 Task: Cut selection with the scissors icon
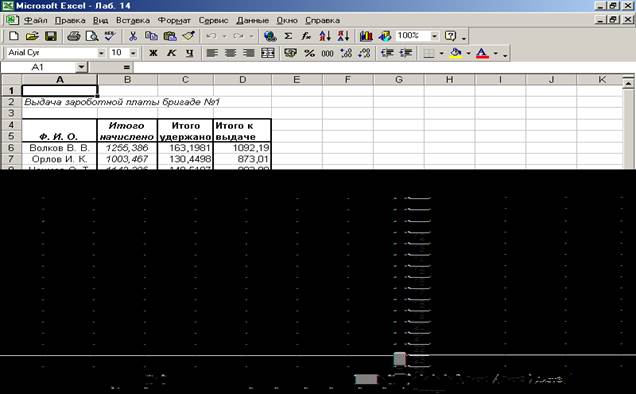(x=132, y=36)
